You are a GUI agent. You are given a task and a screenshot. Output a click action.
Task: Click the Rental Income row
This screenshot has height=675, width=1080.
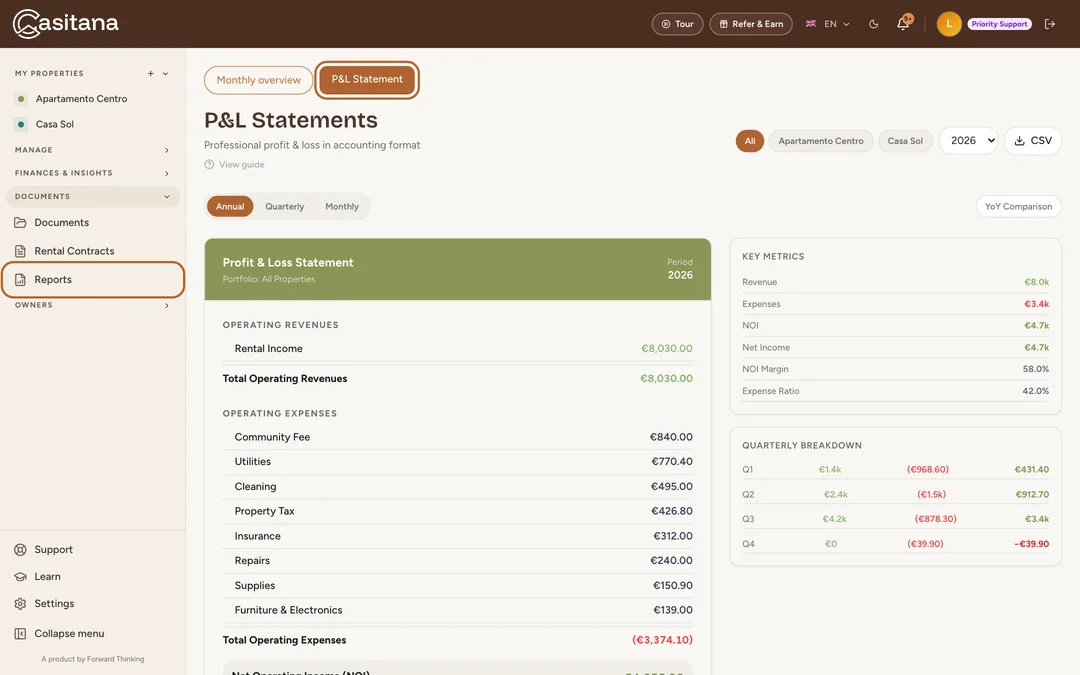[x=457, y=349]
